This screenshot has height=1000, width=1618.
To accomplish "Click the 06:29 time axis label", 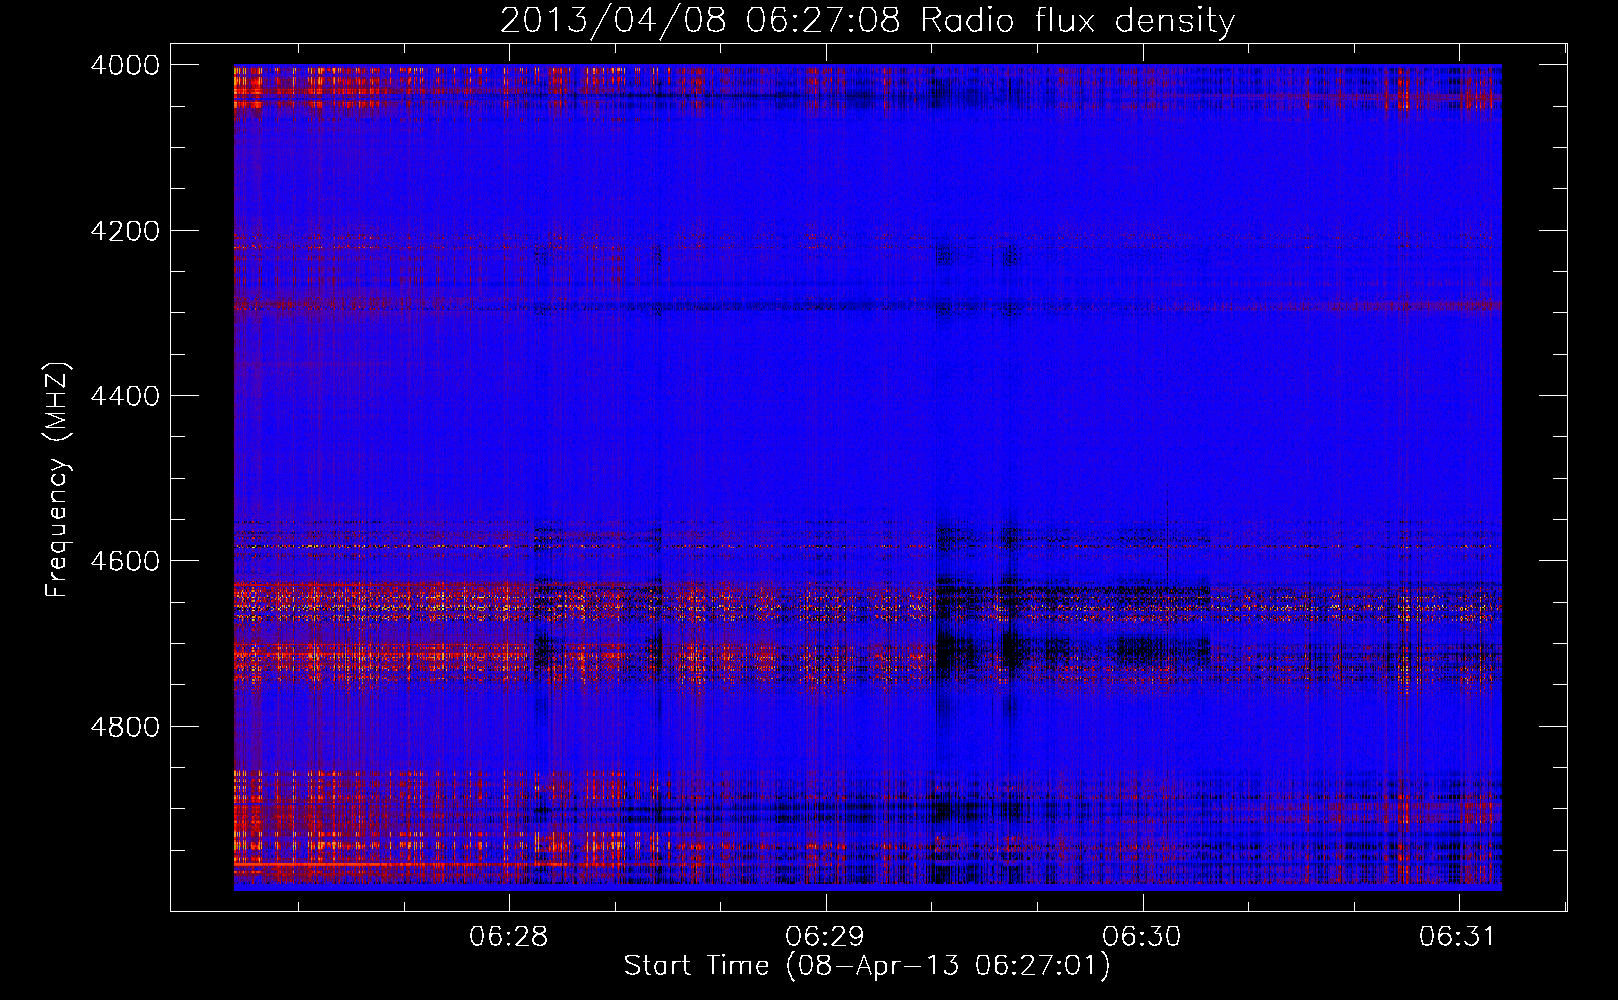I will [825, 937].
